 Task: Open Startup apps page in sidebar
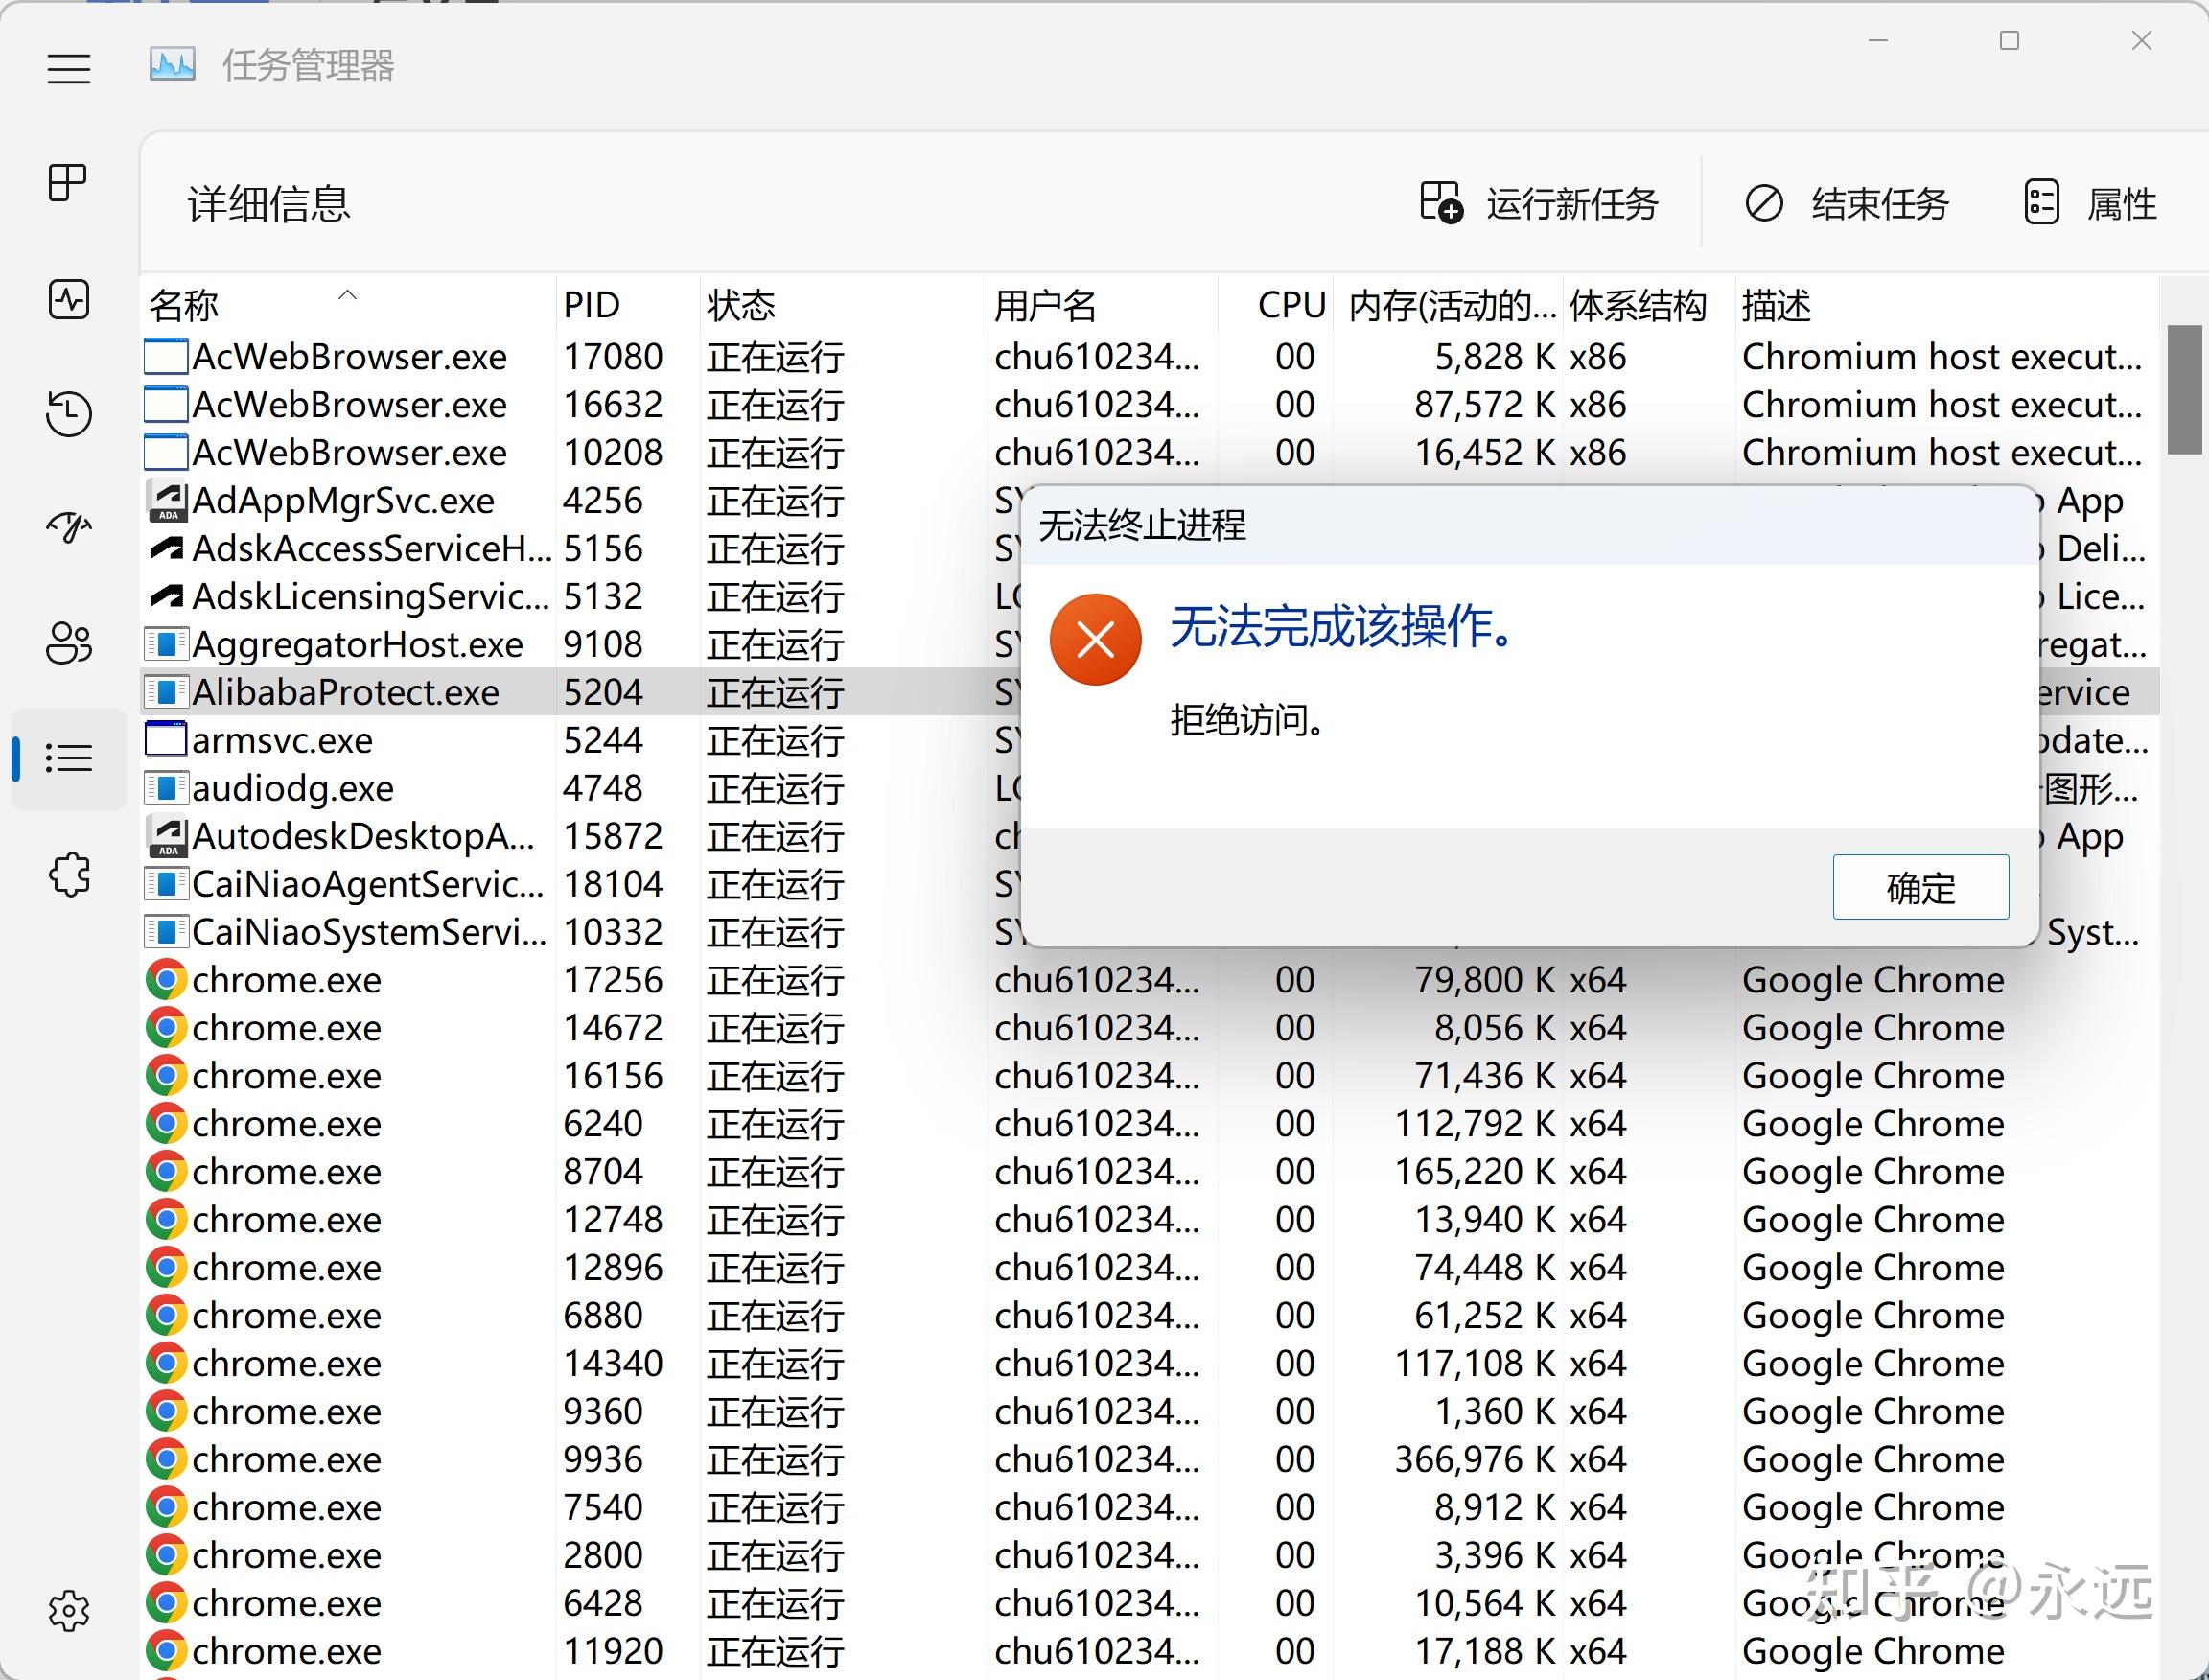pyautogui.click(x=68, y=528)
